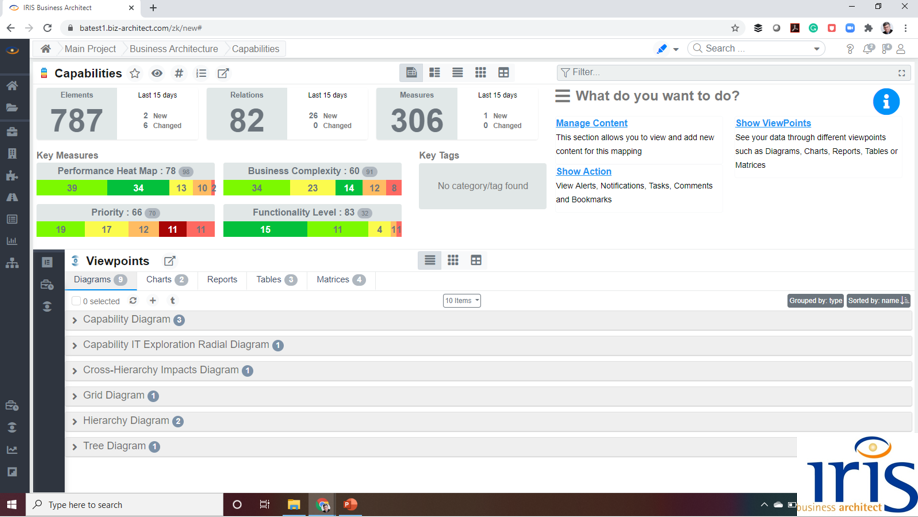Click the 't' icon in Viewpoints toolbar

(172, 300)
